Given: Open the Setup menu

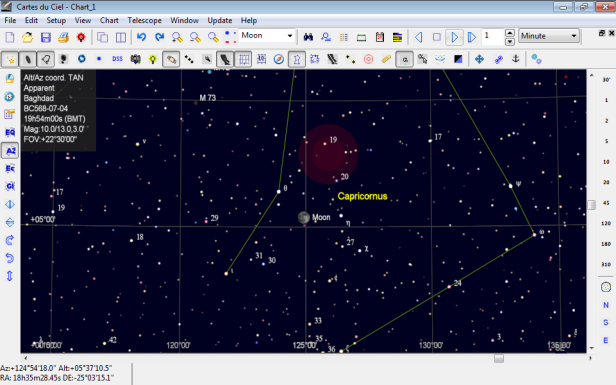Looking at the screenshot, I should (x=56, y=20).
